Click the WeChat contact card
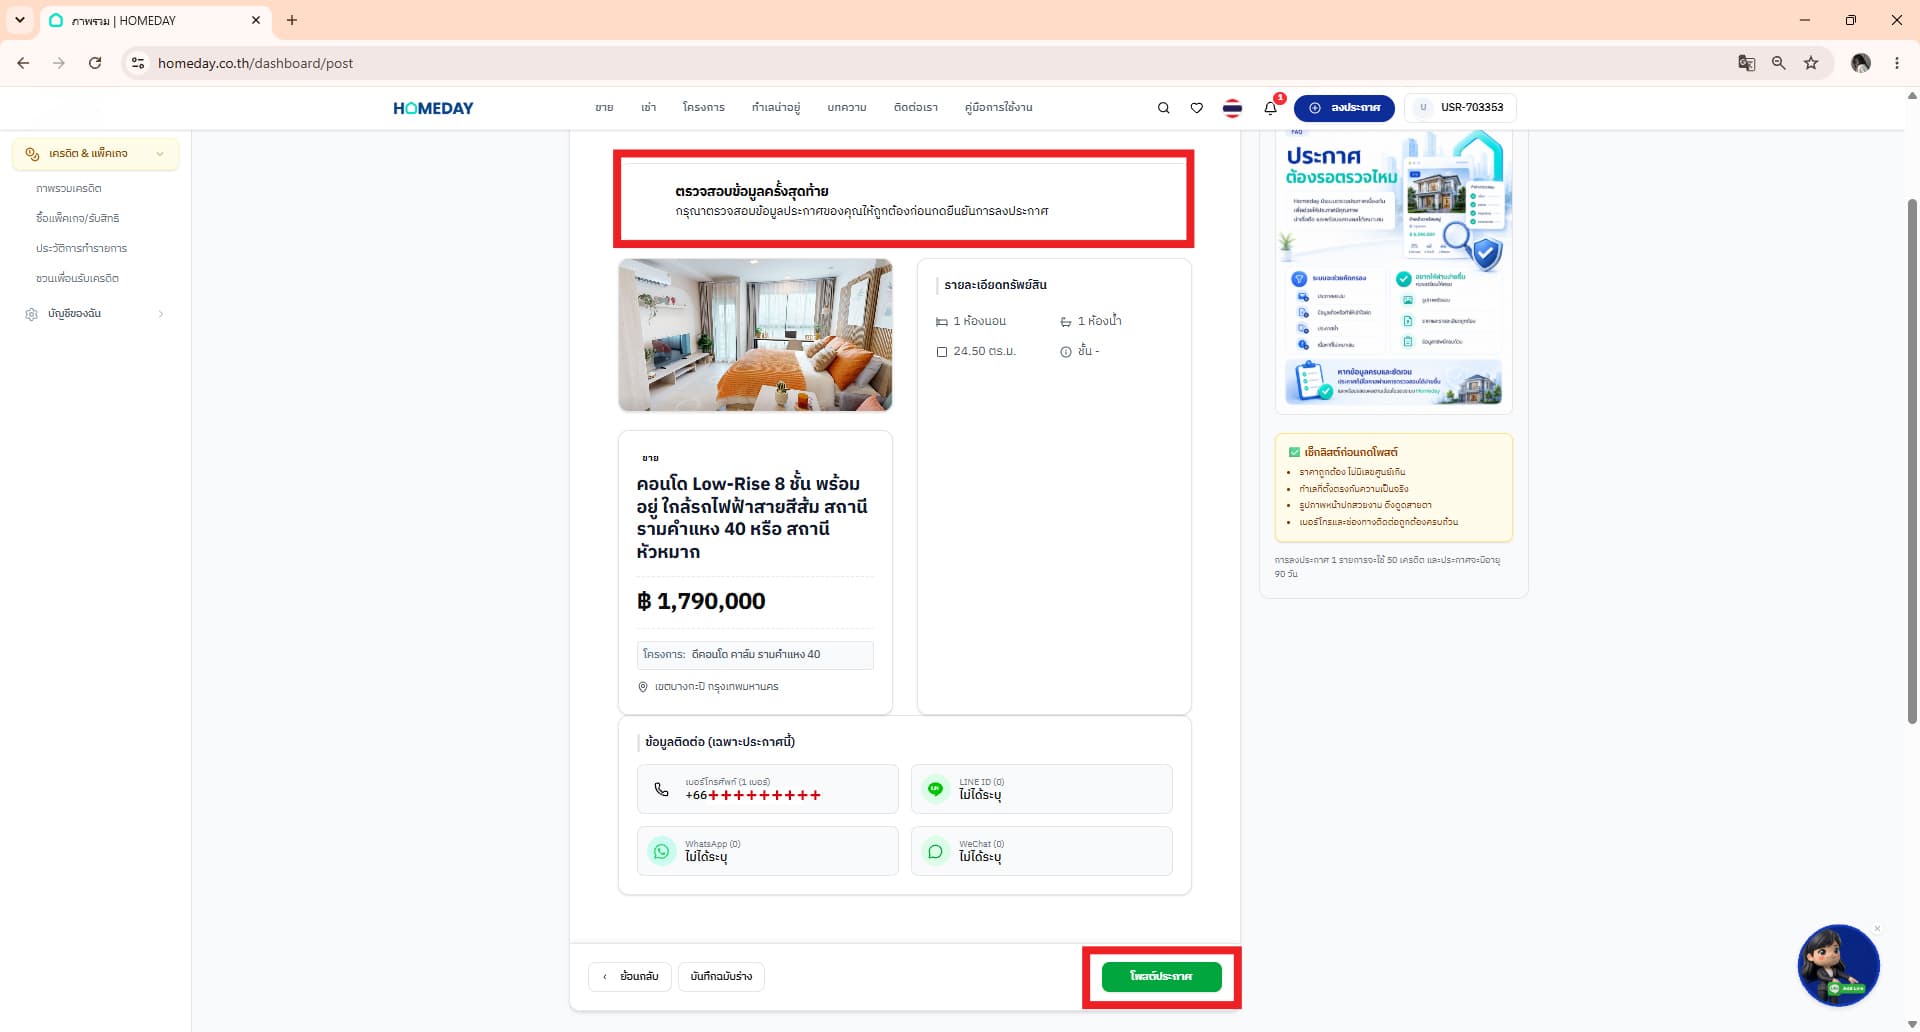Screen dimensions: 1920x1032 coord(1041,851)
